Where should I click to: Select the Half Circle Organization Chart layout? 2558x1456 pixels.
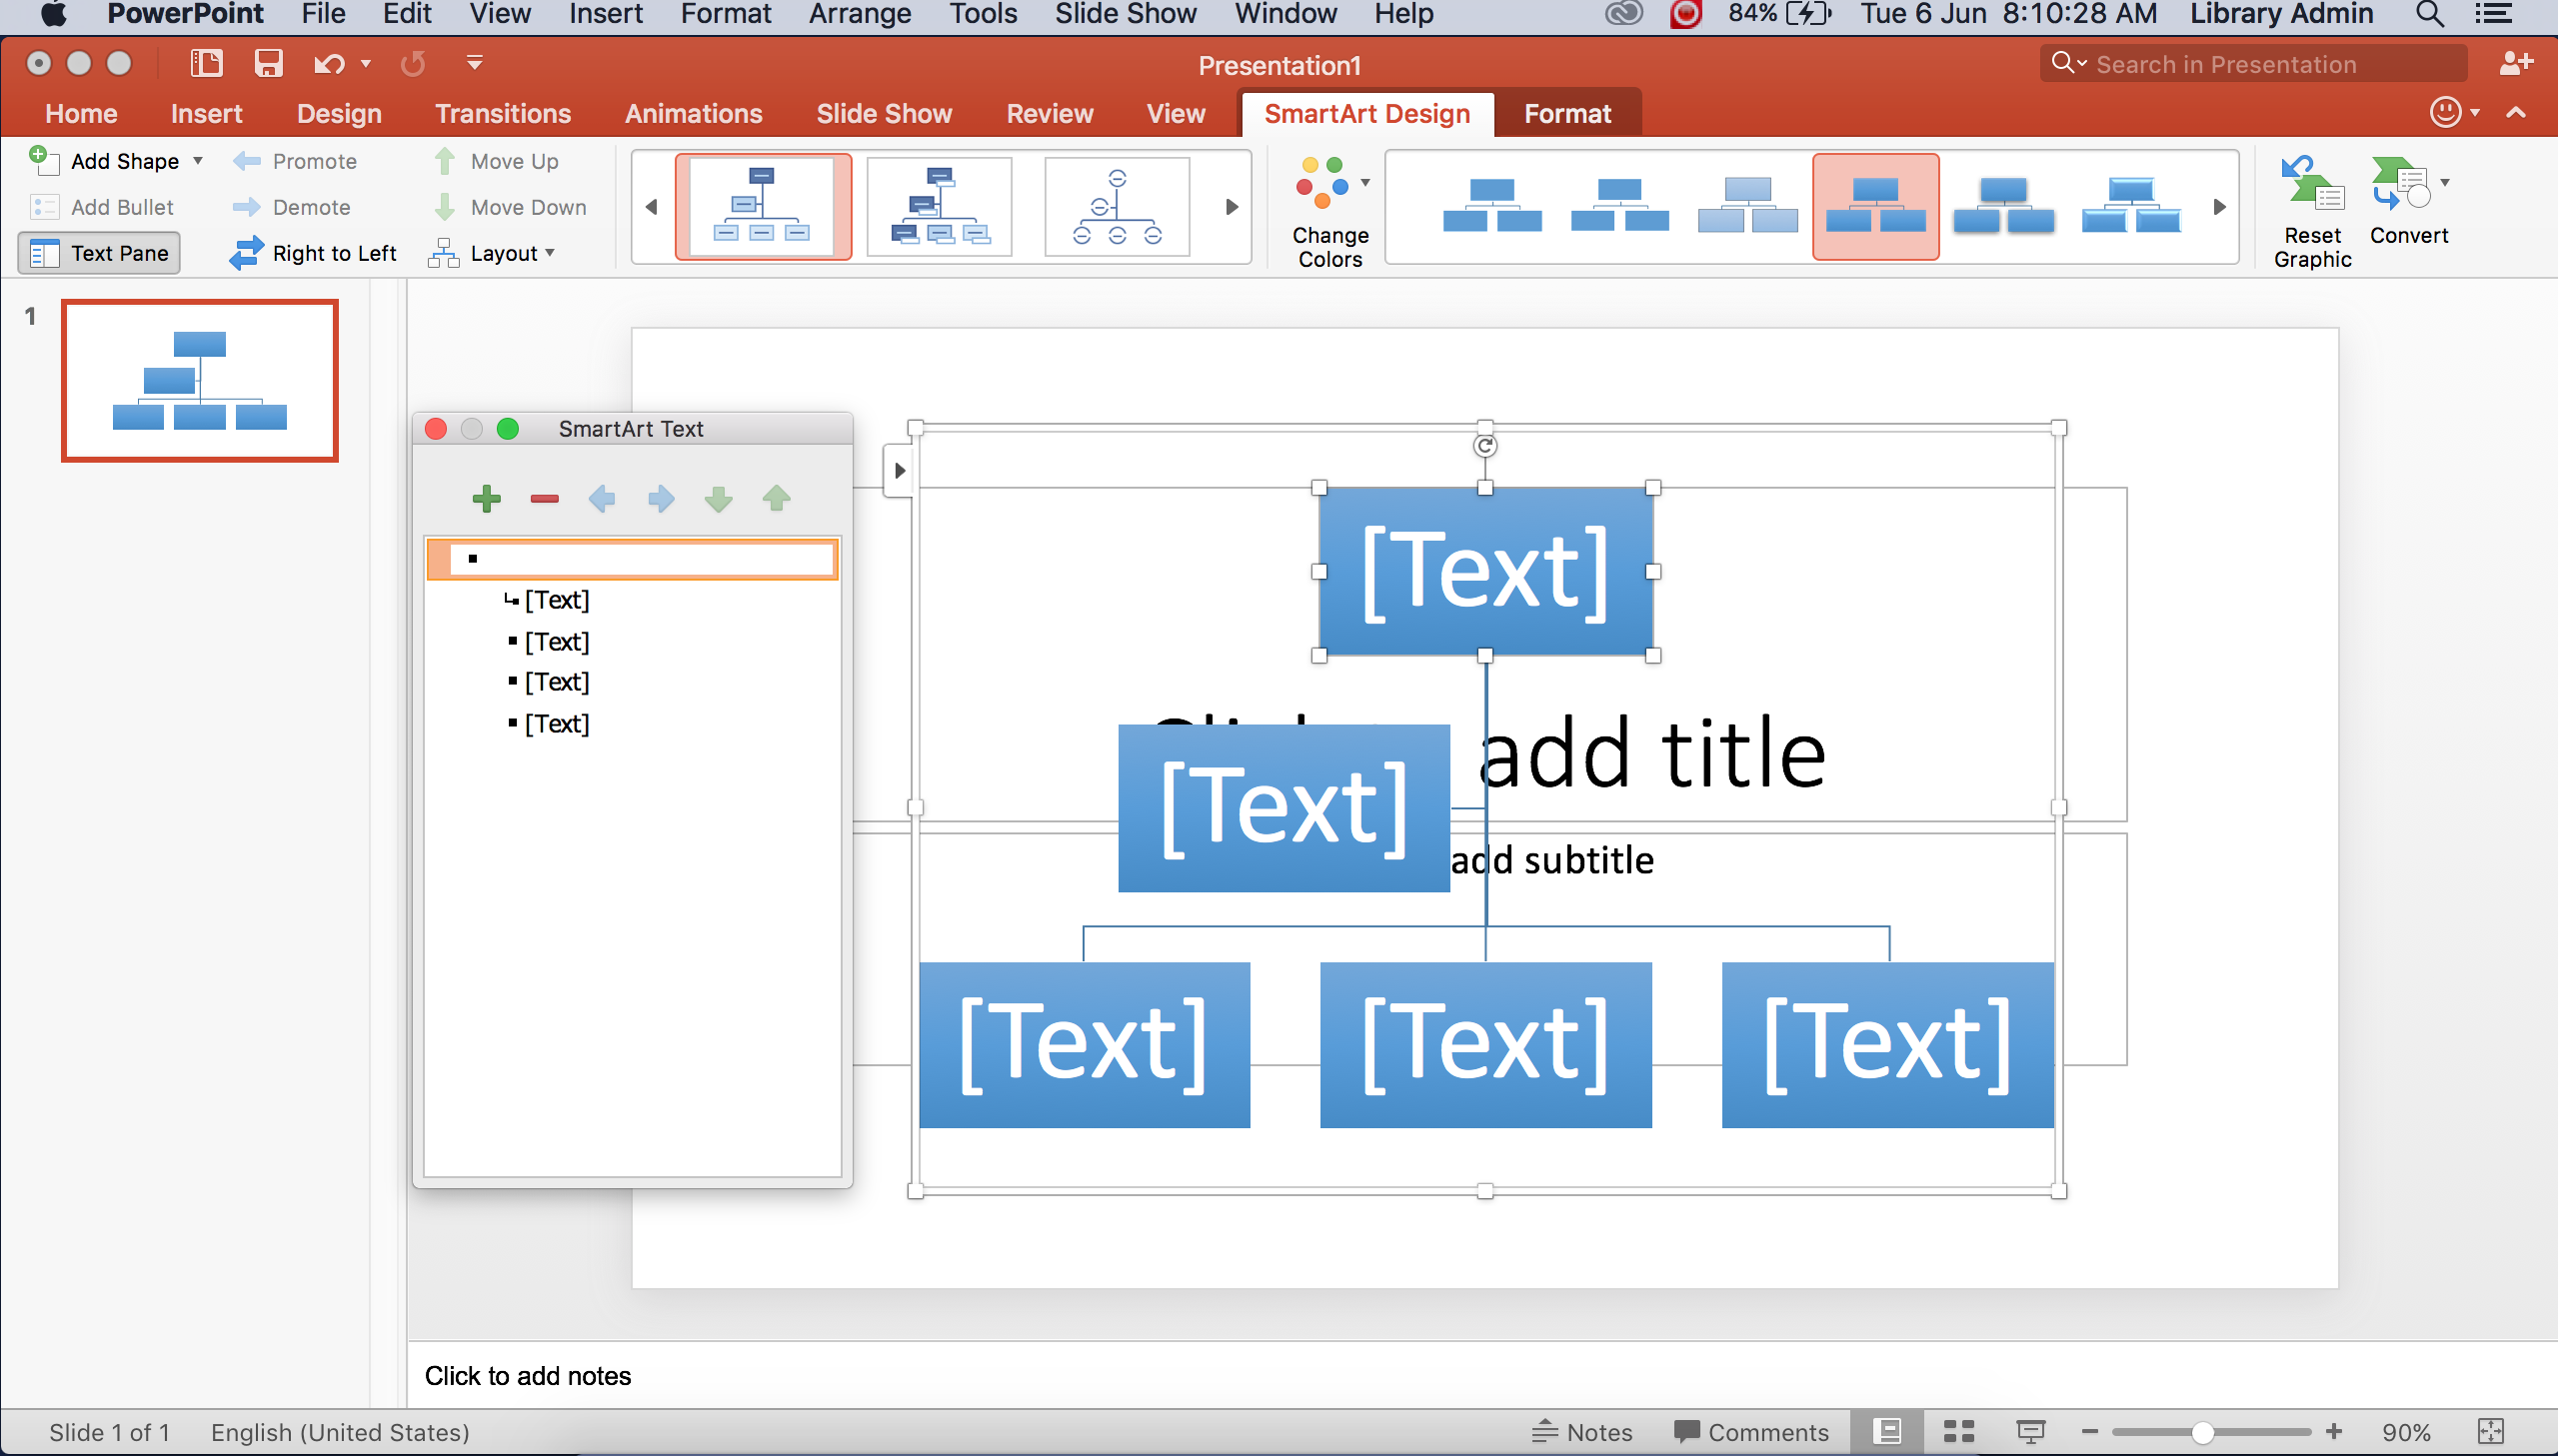click(x=1117, y=206)
